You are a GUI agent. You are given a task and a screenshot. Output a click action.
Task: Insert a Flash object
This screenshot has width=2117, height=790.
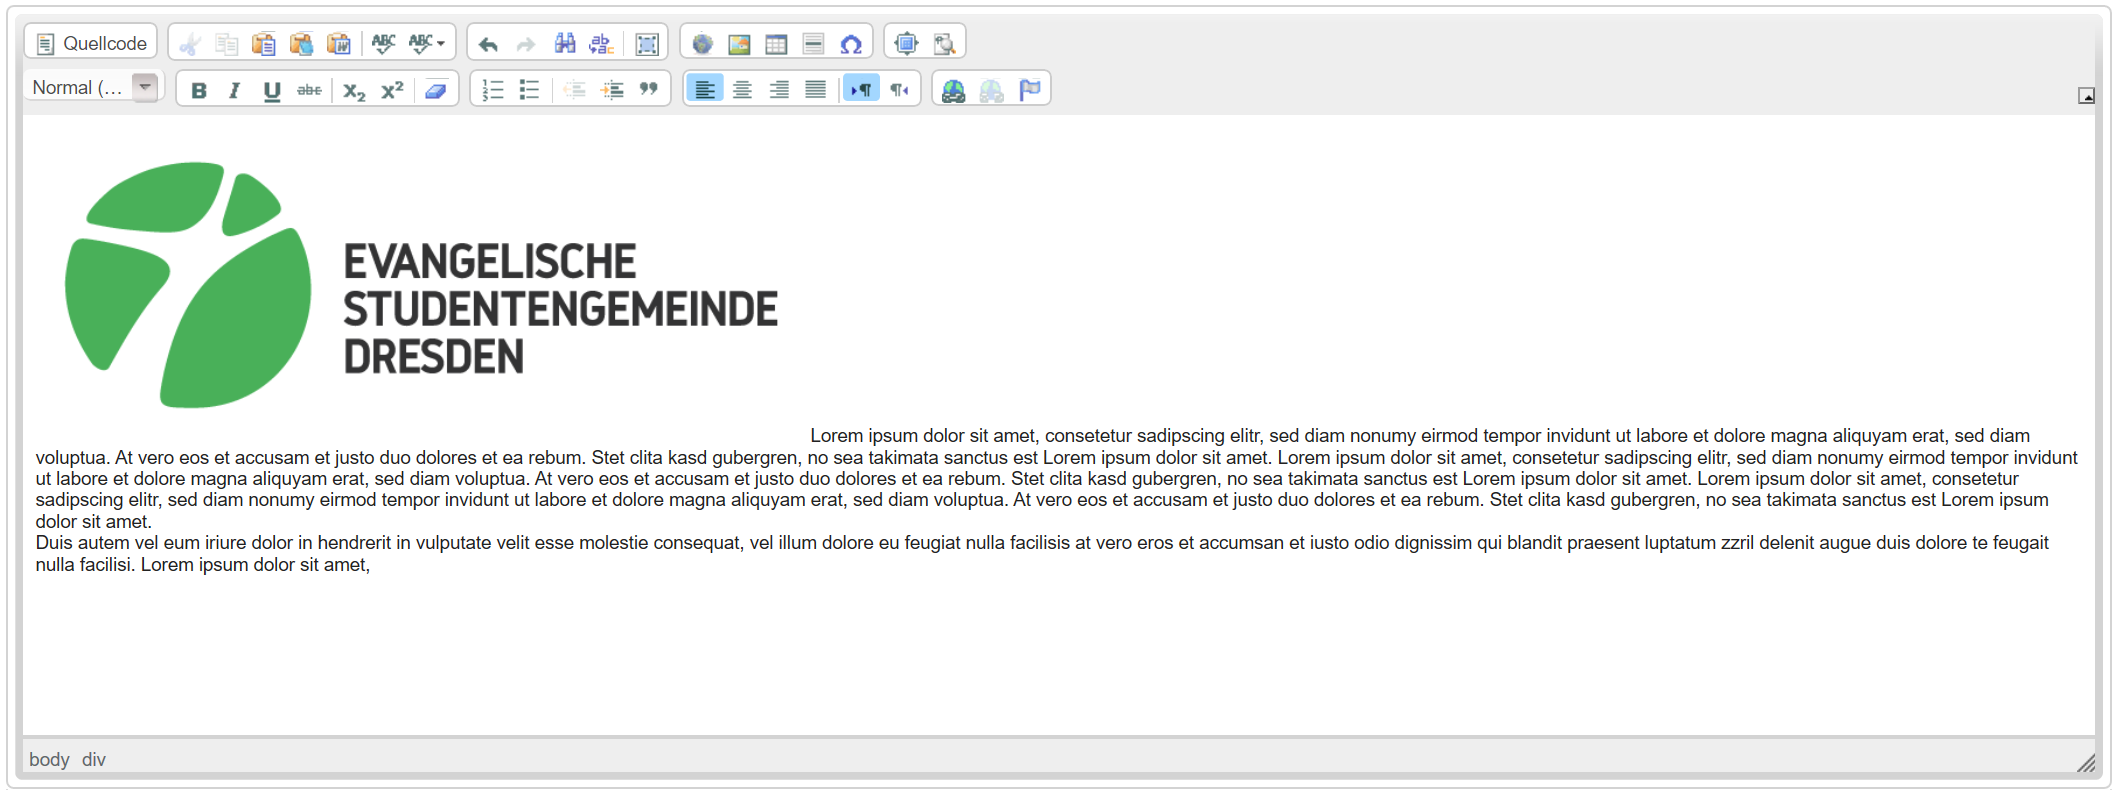point(702,43)
